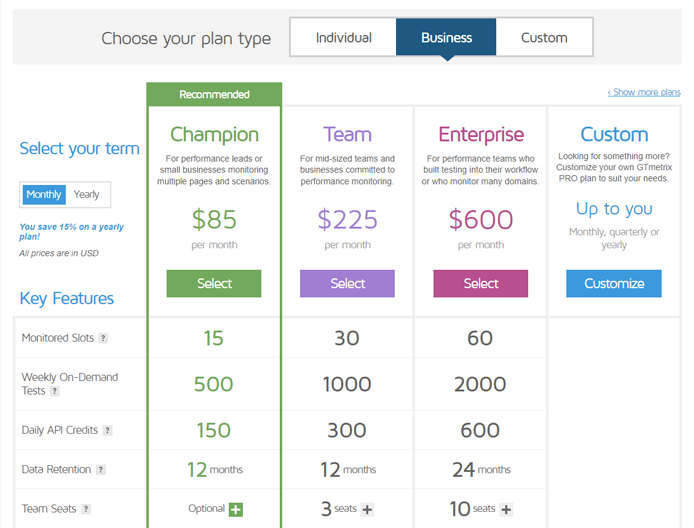Open Team Seats help question icon

(86, 509)
